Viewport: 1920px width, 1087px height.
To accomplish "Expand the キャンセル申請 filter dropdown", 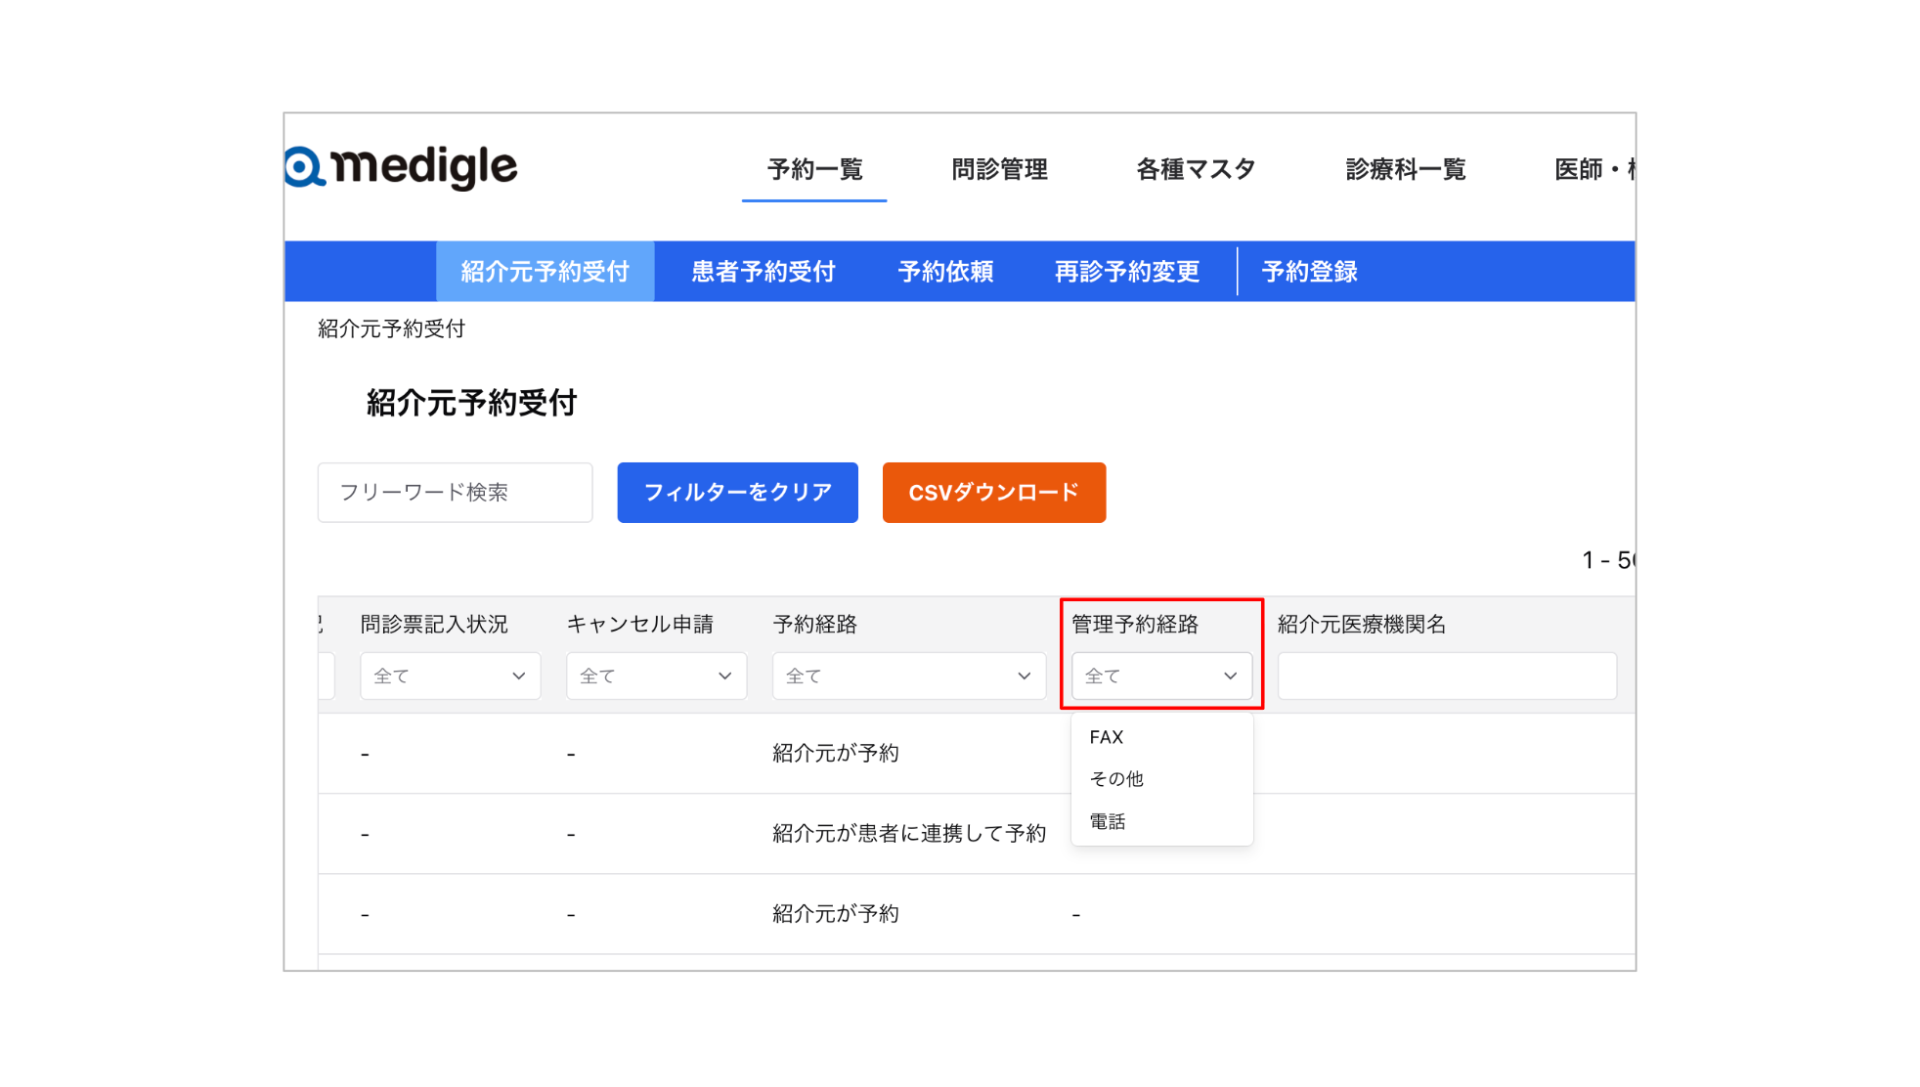I will click(x=656, y=676).
